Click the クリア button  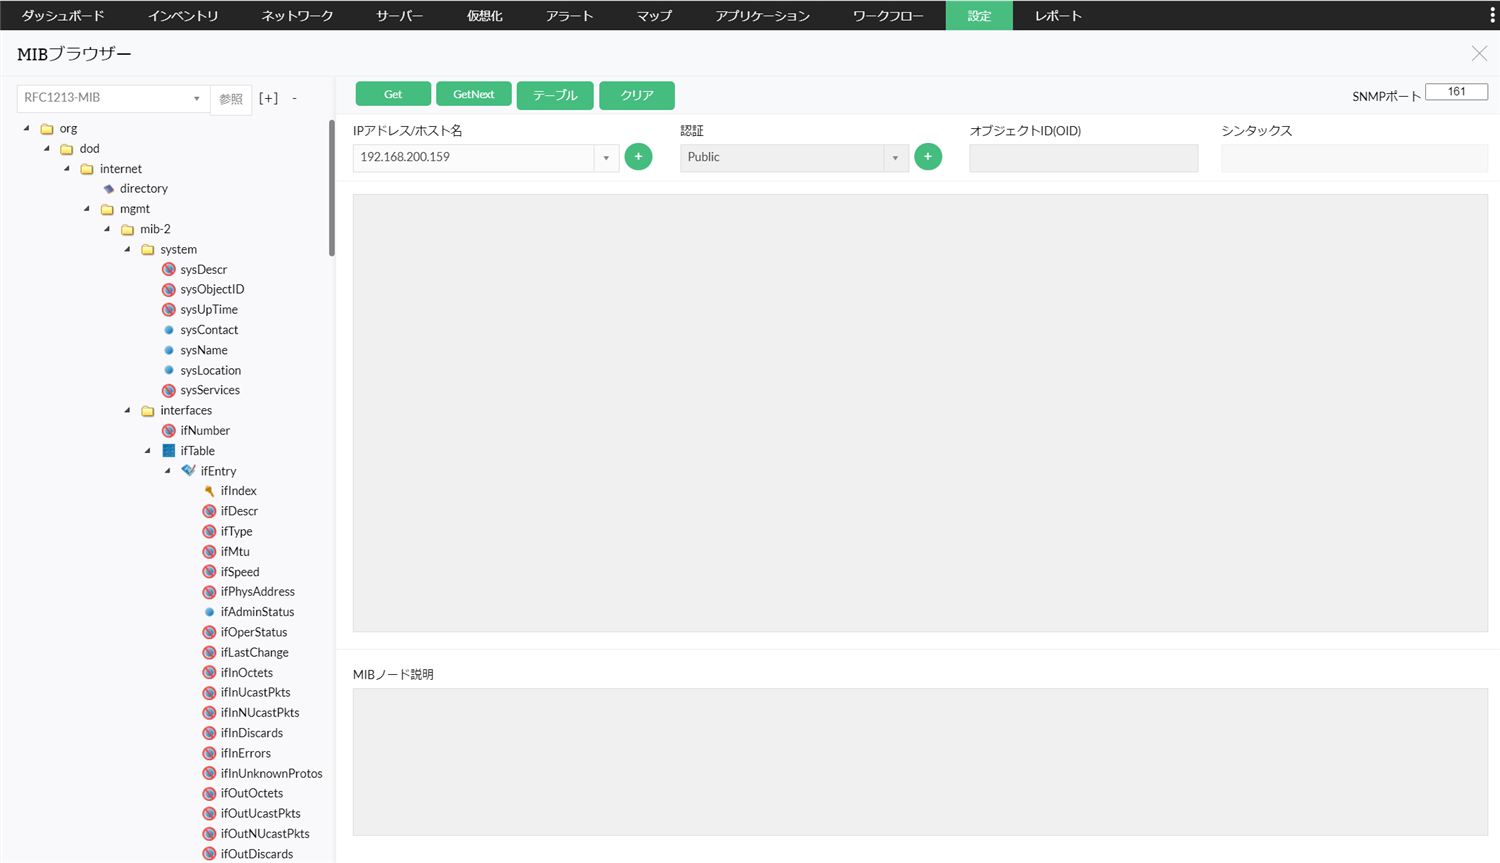coord(637,95)
